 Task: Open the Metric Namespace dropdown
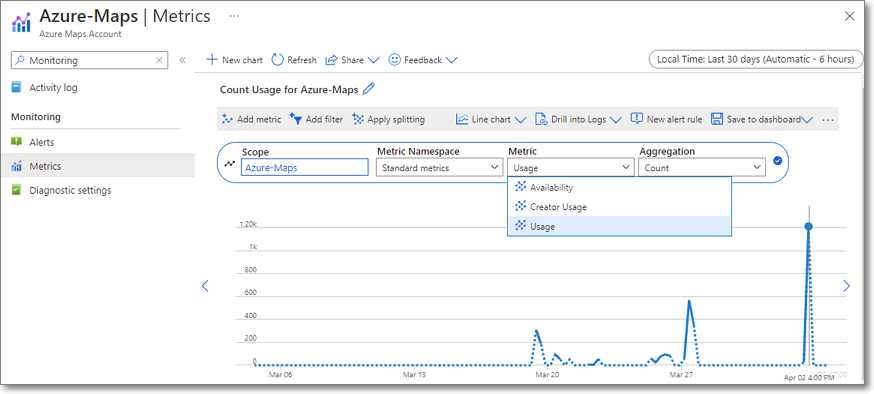(439, 167)
